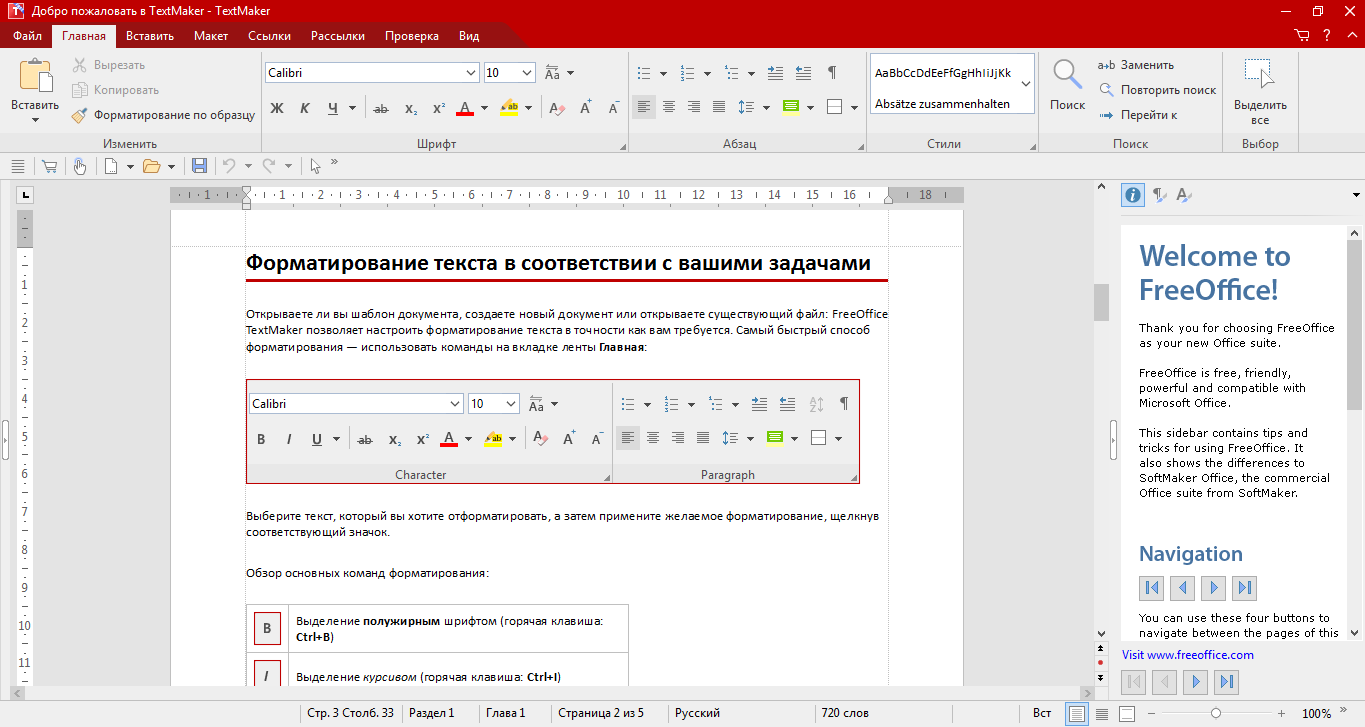1365x727 pixels.
Task: Switch to the Макет ribbon tab
Action: (211, 36)
